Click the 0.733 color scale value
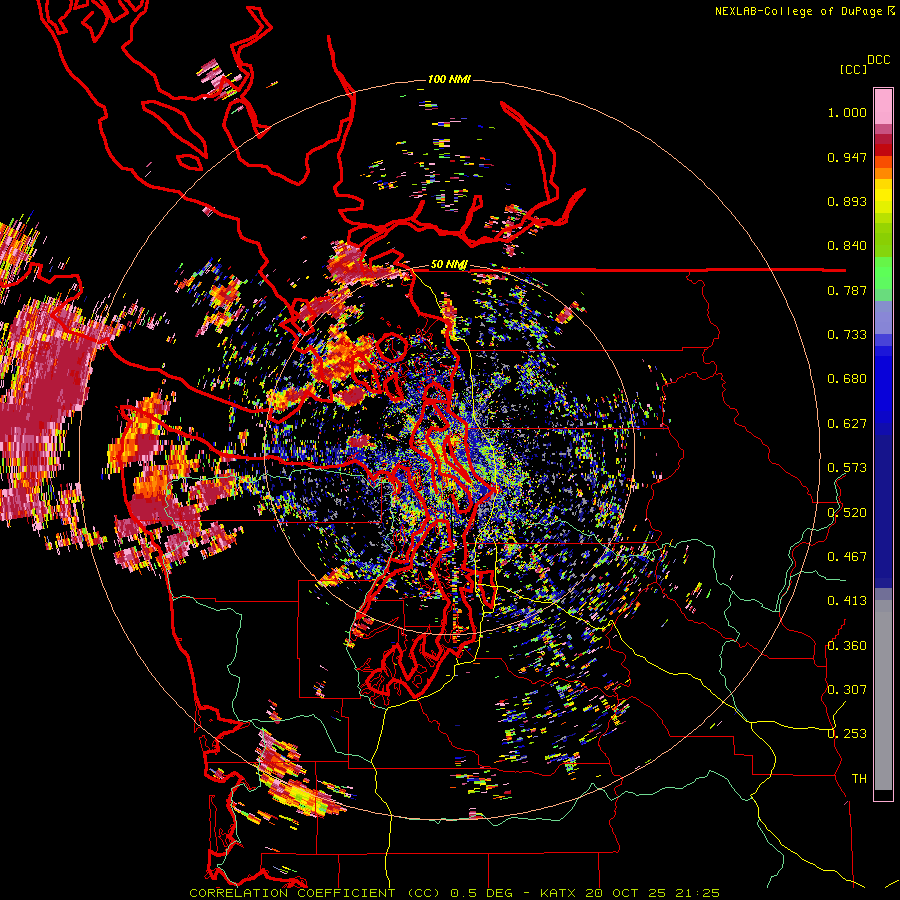 pyautogui.click(x=847, y=335)
